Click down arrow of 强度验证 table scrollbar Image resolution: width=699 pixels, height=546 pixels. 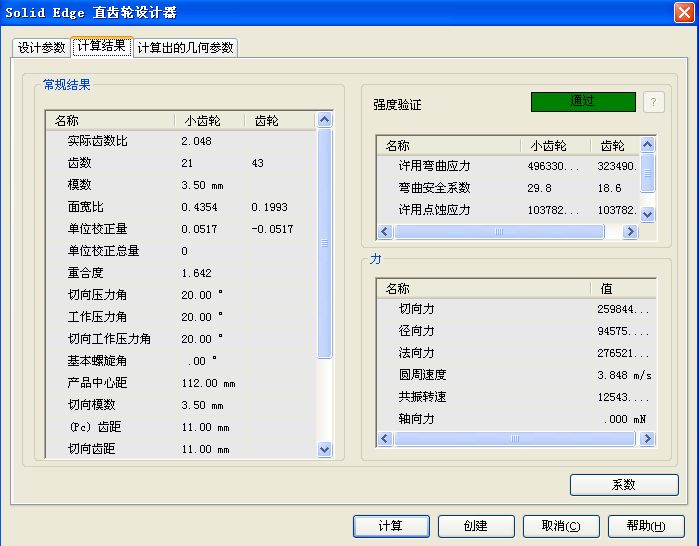[x=647, y=214]
